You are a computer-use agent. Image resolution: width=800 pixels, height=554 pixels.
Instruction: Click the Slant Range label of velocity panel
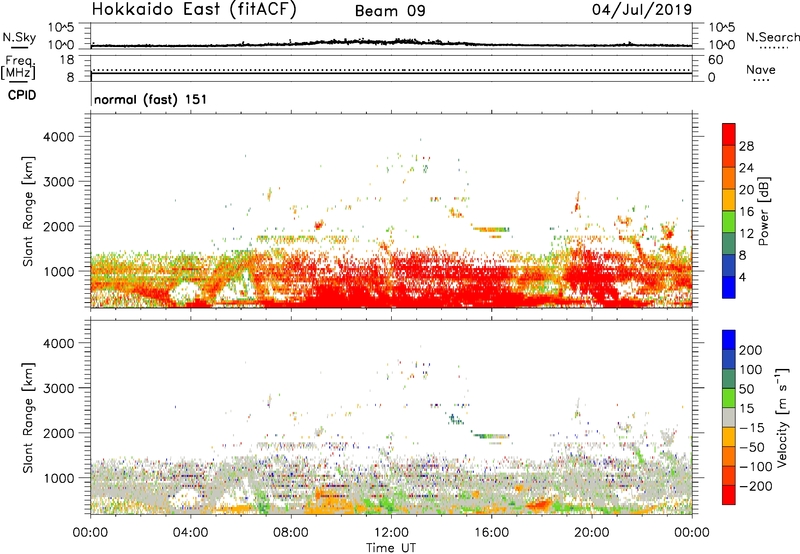coord(28,418)
